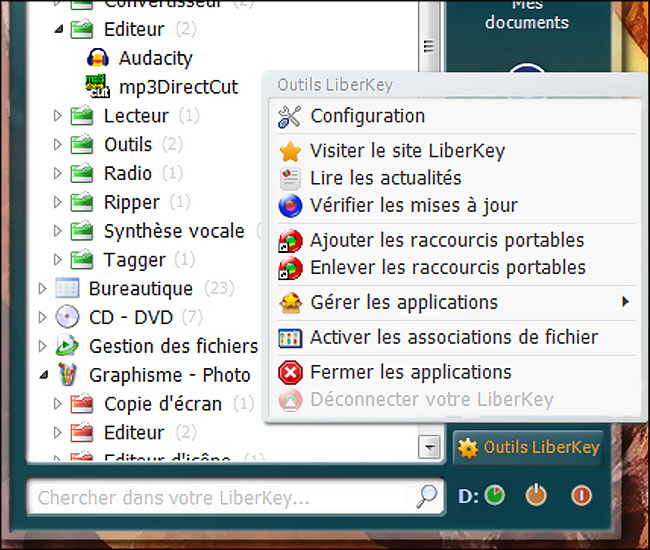Click the red power-off icon
The image size is (650, 550).
tap(581, 495)
